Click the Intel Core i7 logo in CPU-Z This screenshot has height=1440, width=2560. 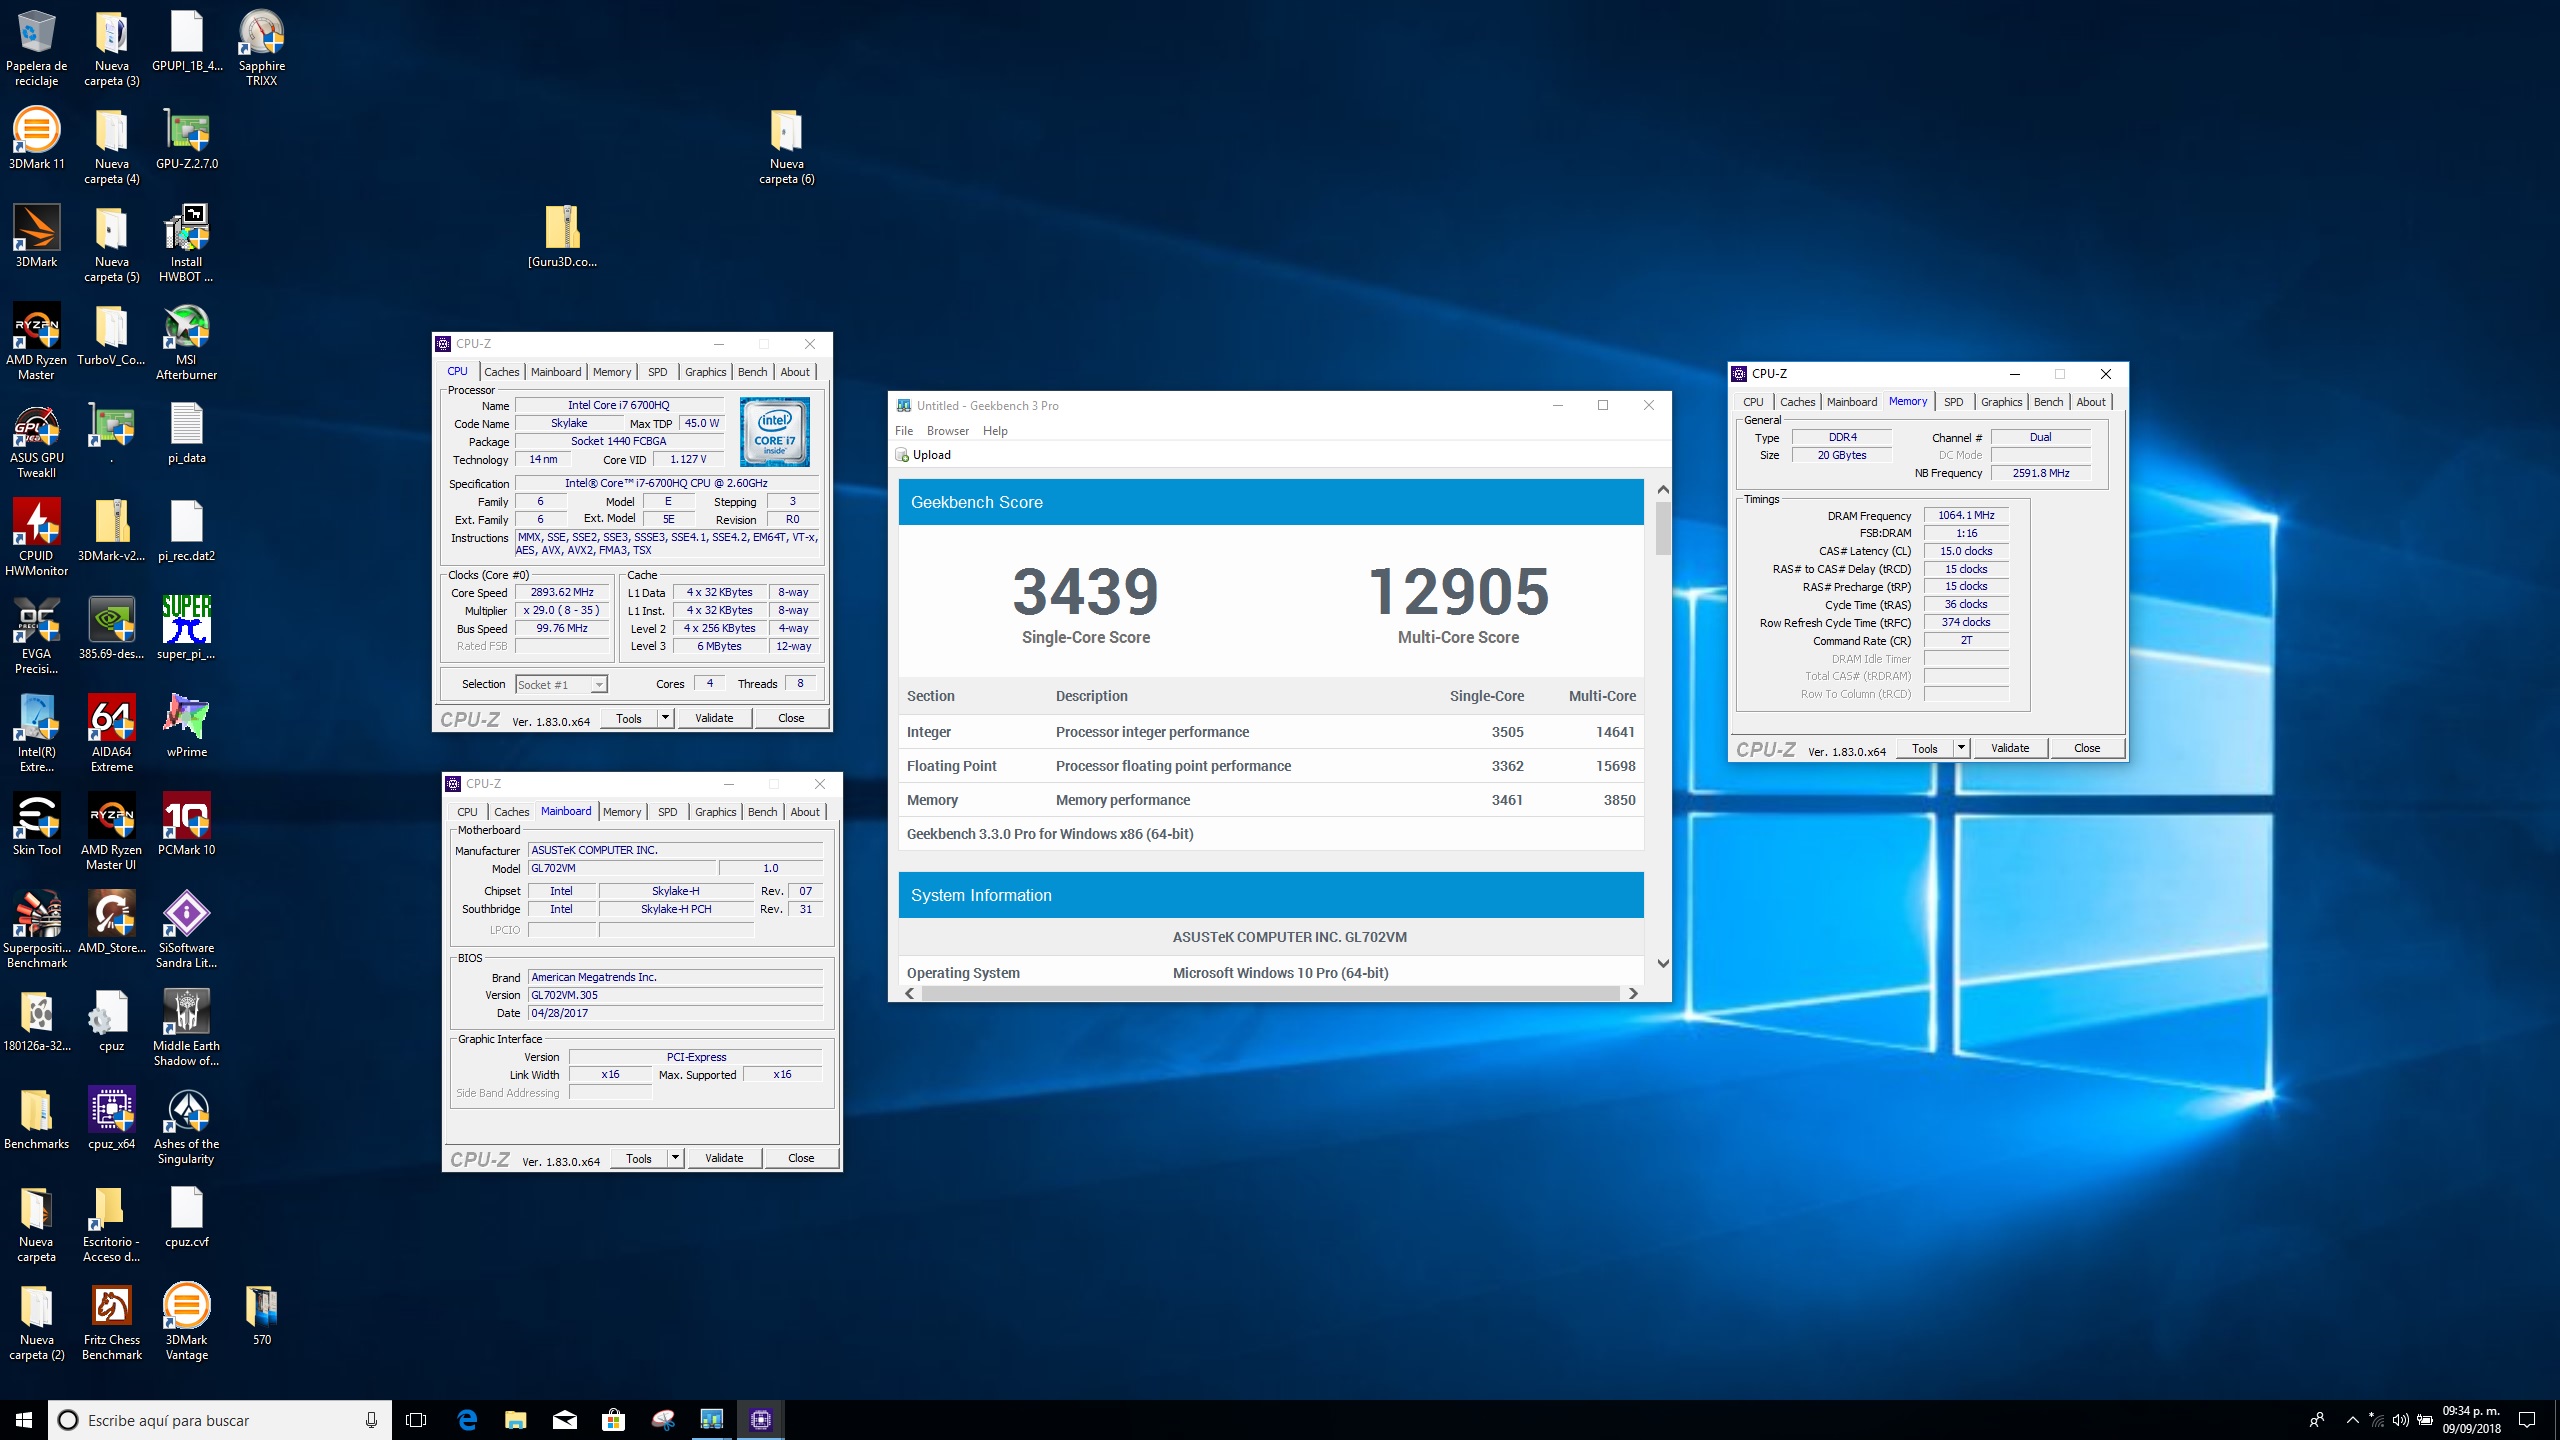(x=774, y=432)
